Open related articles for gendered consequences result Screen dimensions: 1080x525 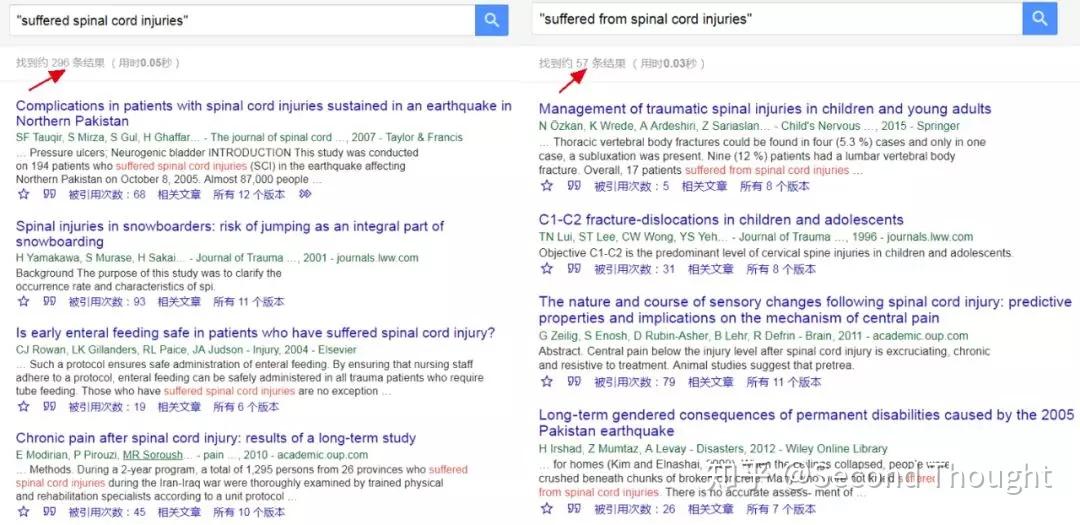click(711, 509)
